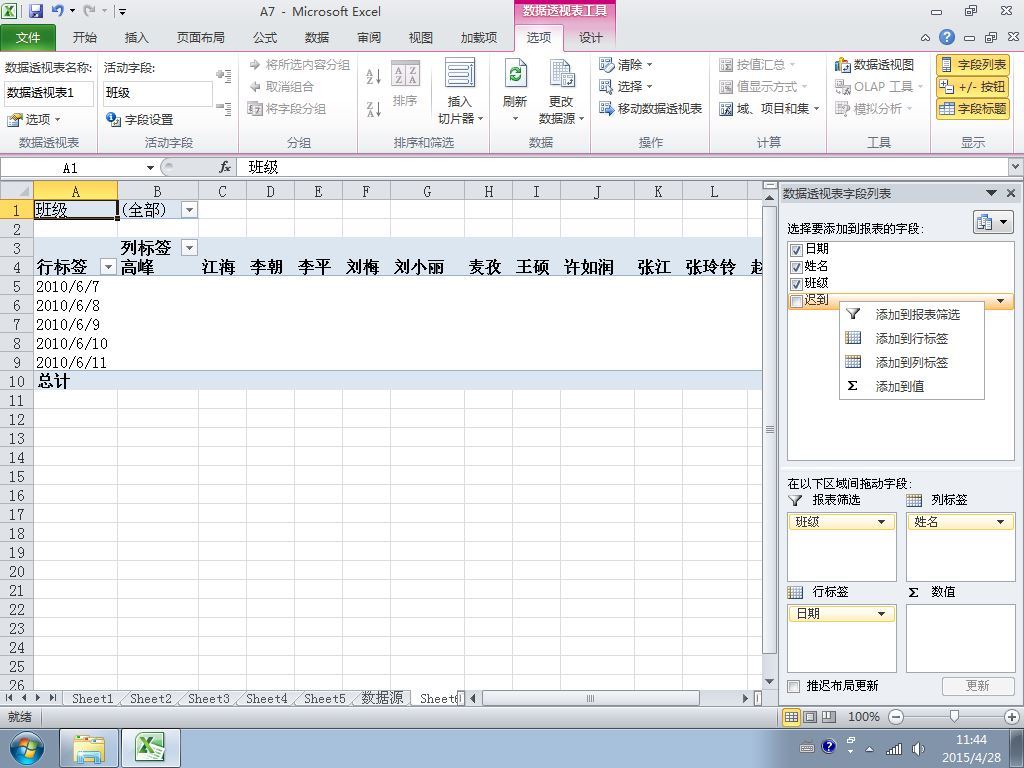
Task: Open the (全部) filter dropdown in B1
Action: (x=189, y=210)
